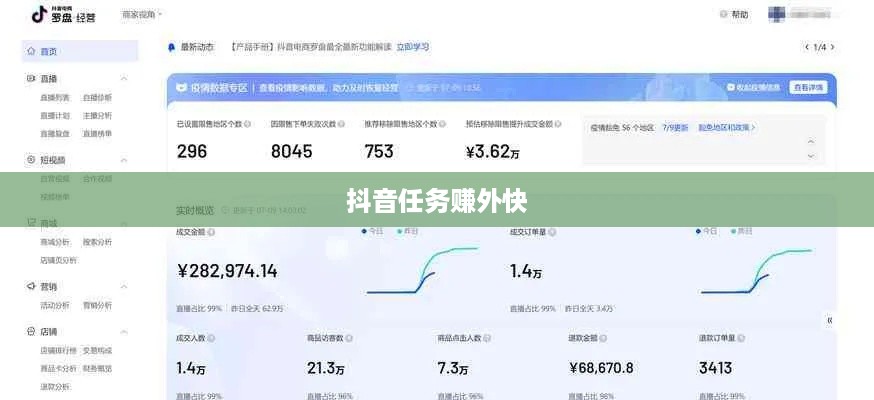Click the collapse panel double-arrow icon
Viewport: 874px width, 400px height.
(x=830, y=320)
